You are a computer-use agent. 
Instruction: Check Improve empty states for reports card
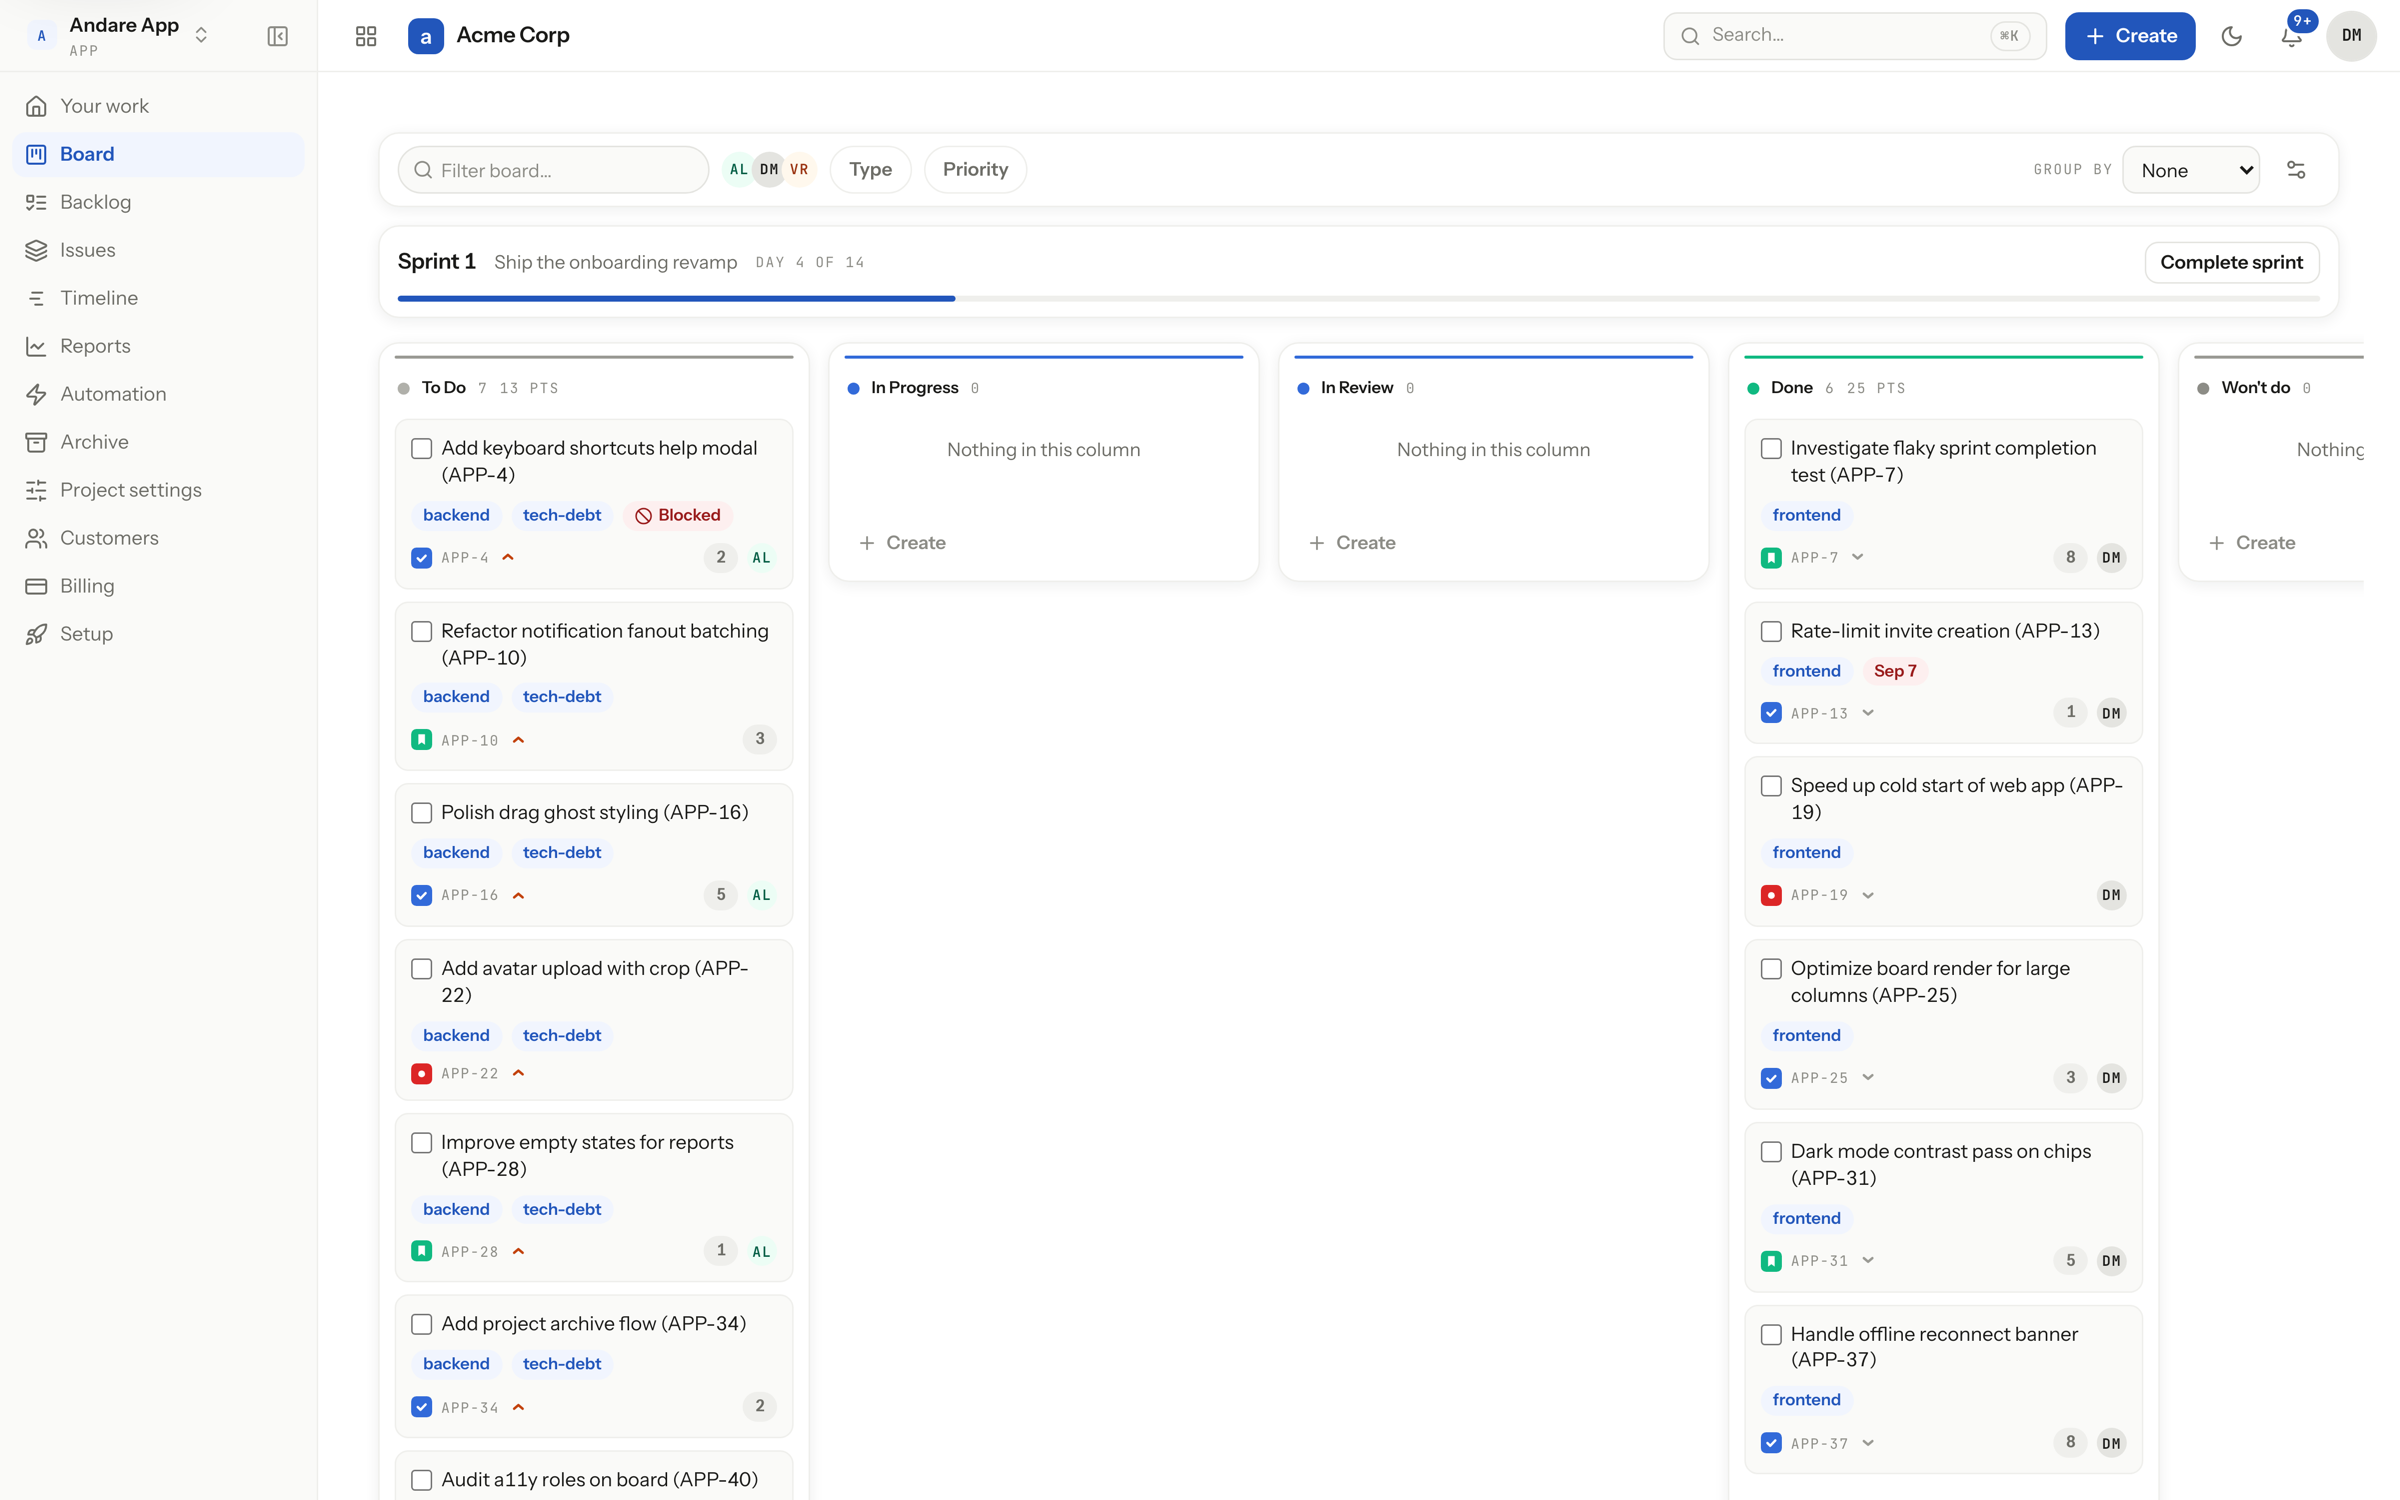coord(421,1143)
